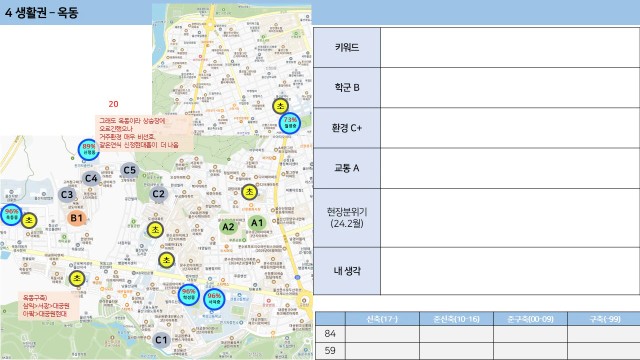The height and width of the screenshot is (360, 640).
Task: Click the gray C2 zone marker
Action: click(158, 194)
